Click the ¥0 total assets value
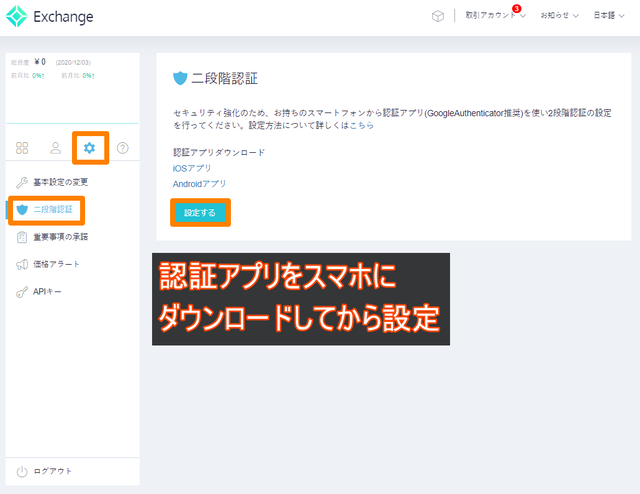Screen dimensions: 640x494 [40, 62]
